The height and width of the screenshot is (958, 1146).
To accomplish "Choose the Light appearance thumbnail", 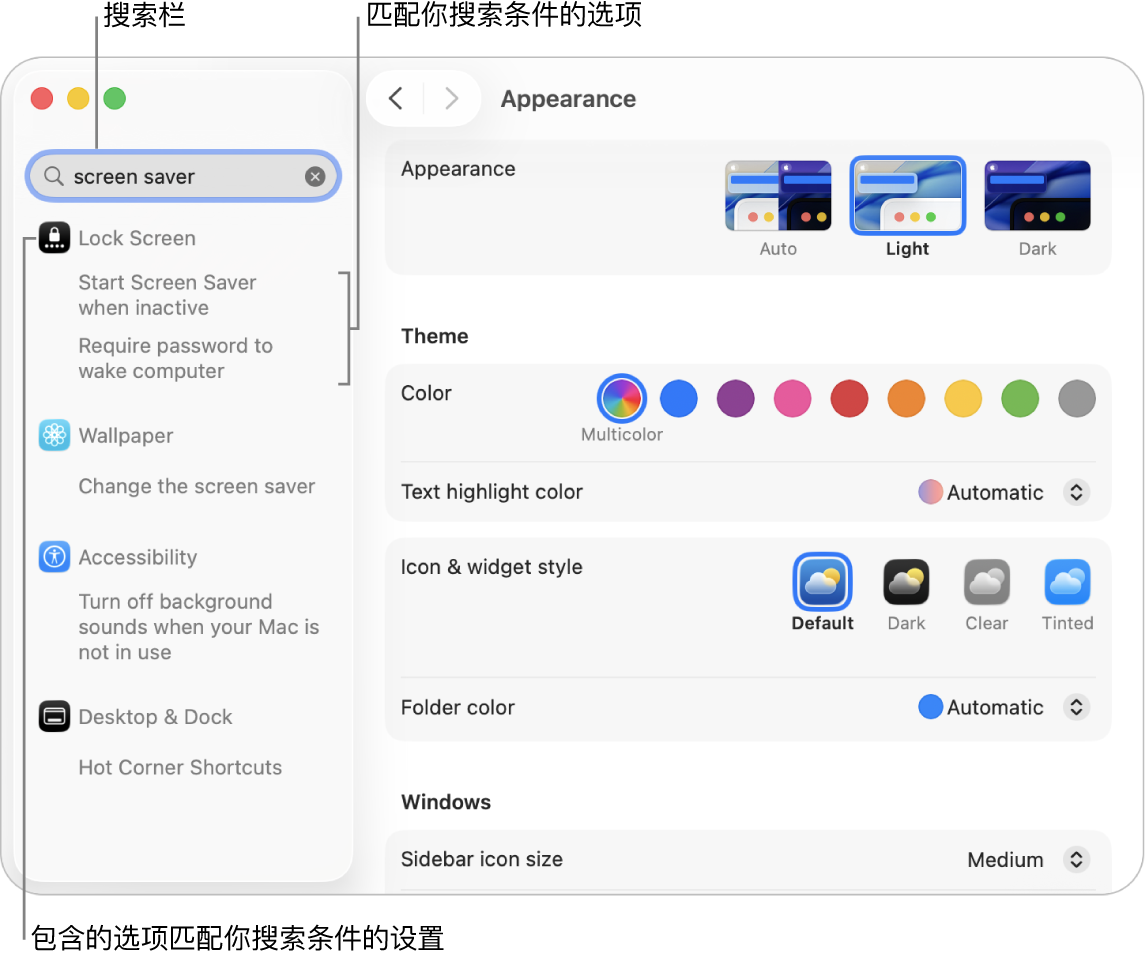I will [x=908, y=196].
